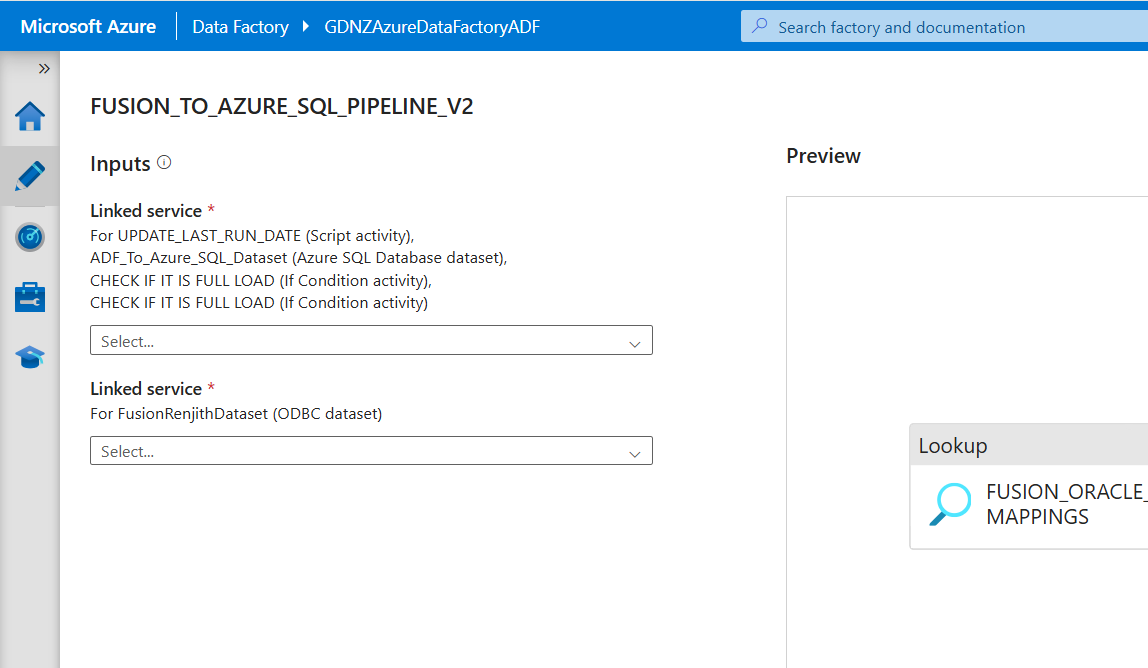This screenshot has width=1148, height=668.
Task: Click the GDNZAzureDataFactoryADF breadcrumb
Action: coord(432,27)
